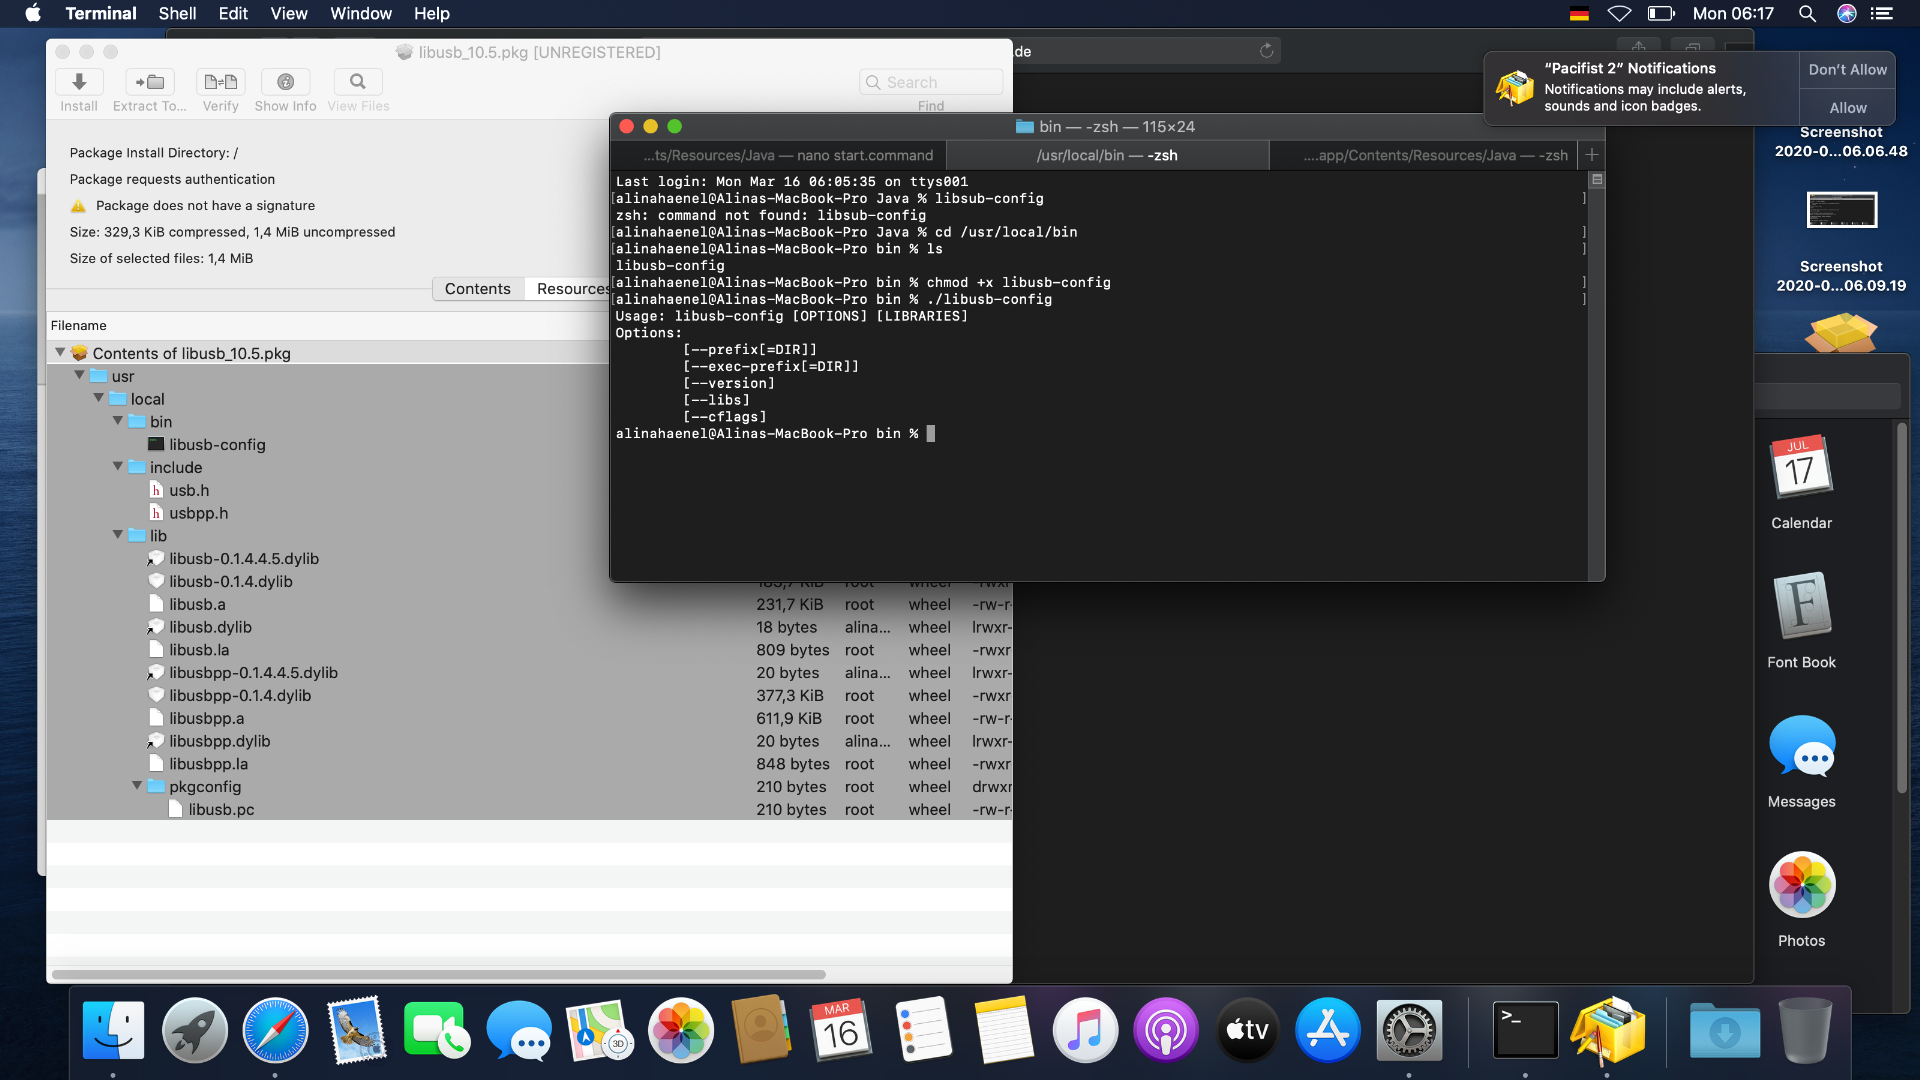Select libusb-config file in tree
Image resolution: width=1920 pixels, height=1080 pixels.
pyautogui.click(x=217, y=444)
